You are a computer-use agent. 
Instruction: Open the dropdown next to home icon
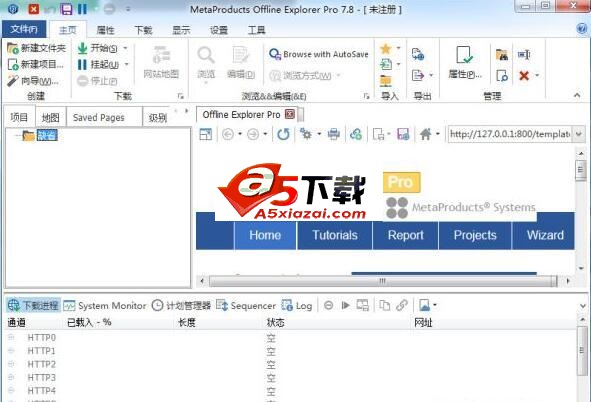(x=438, y=134)
